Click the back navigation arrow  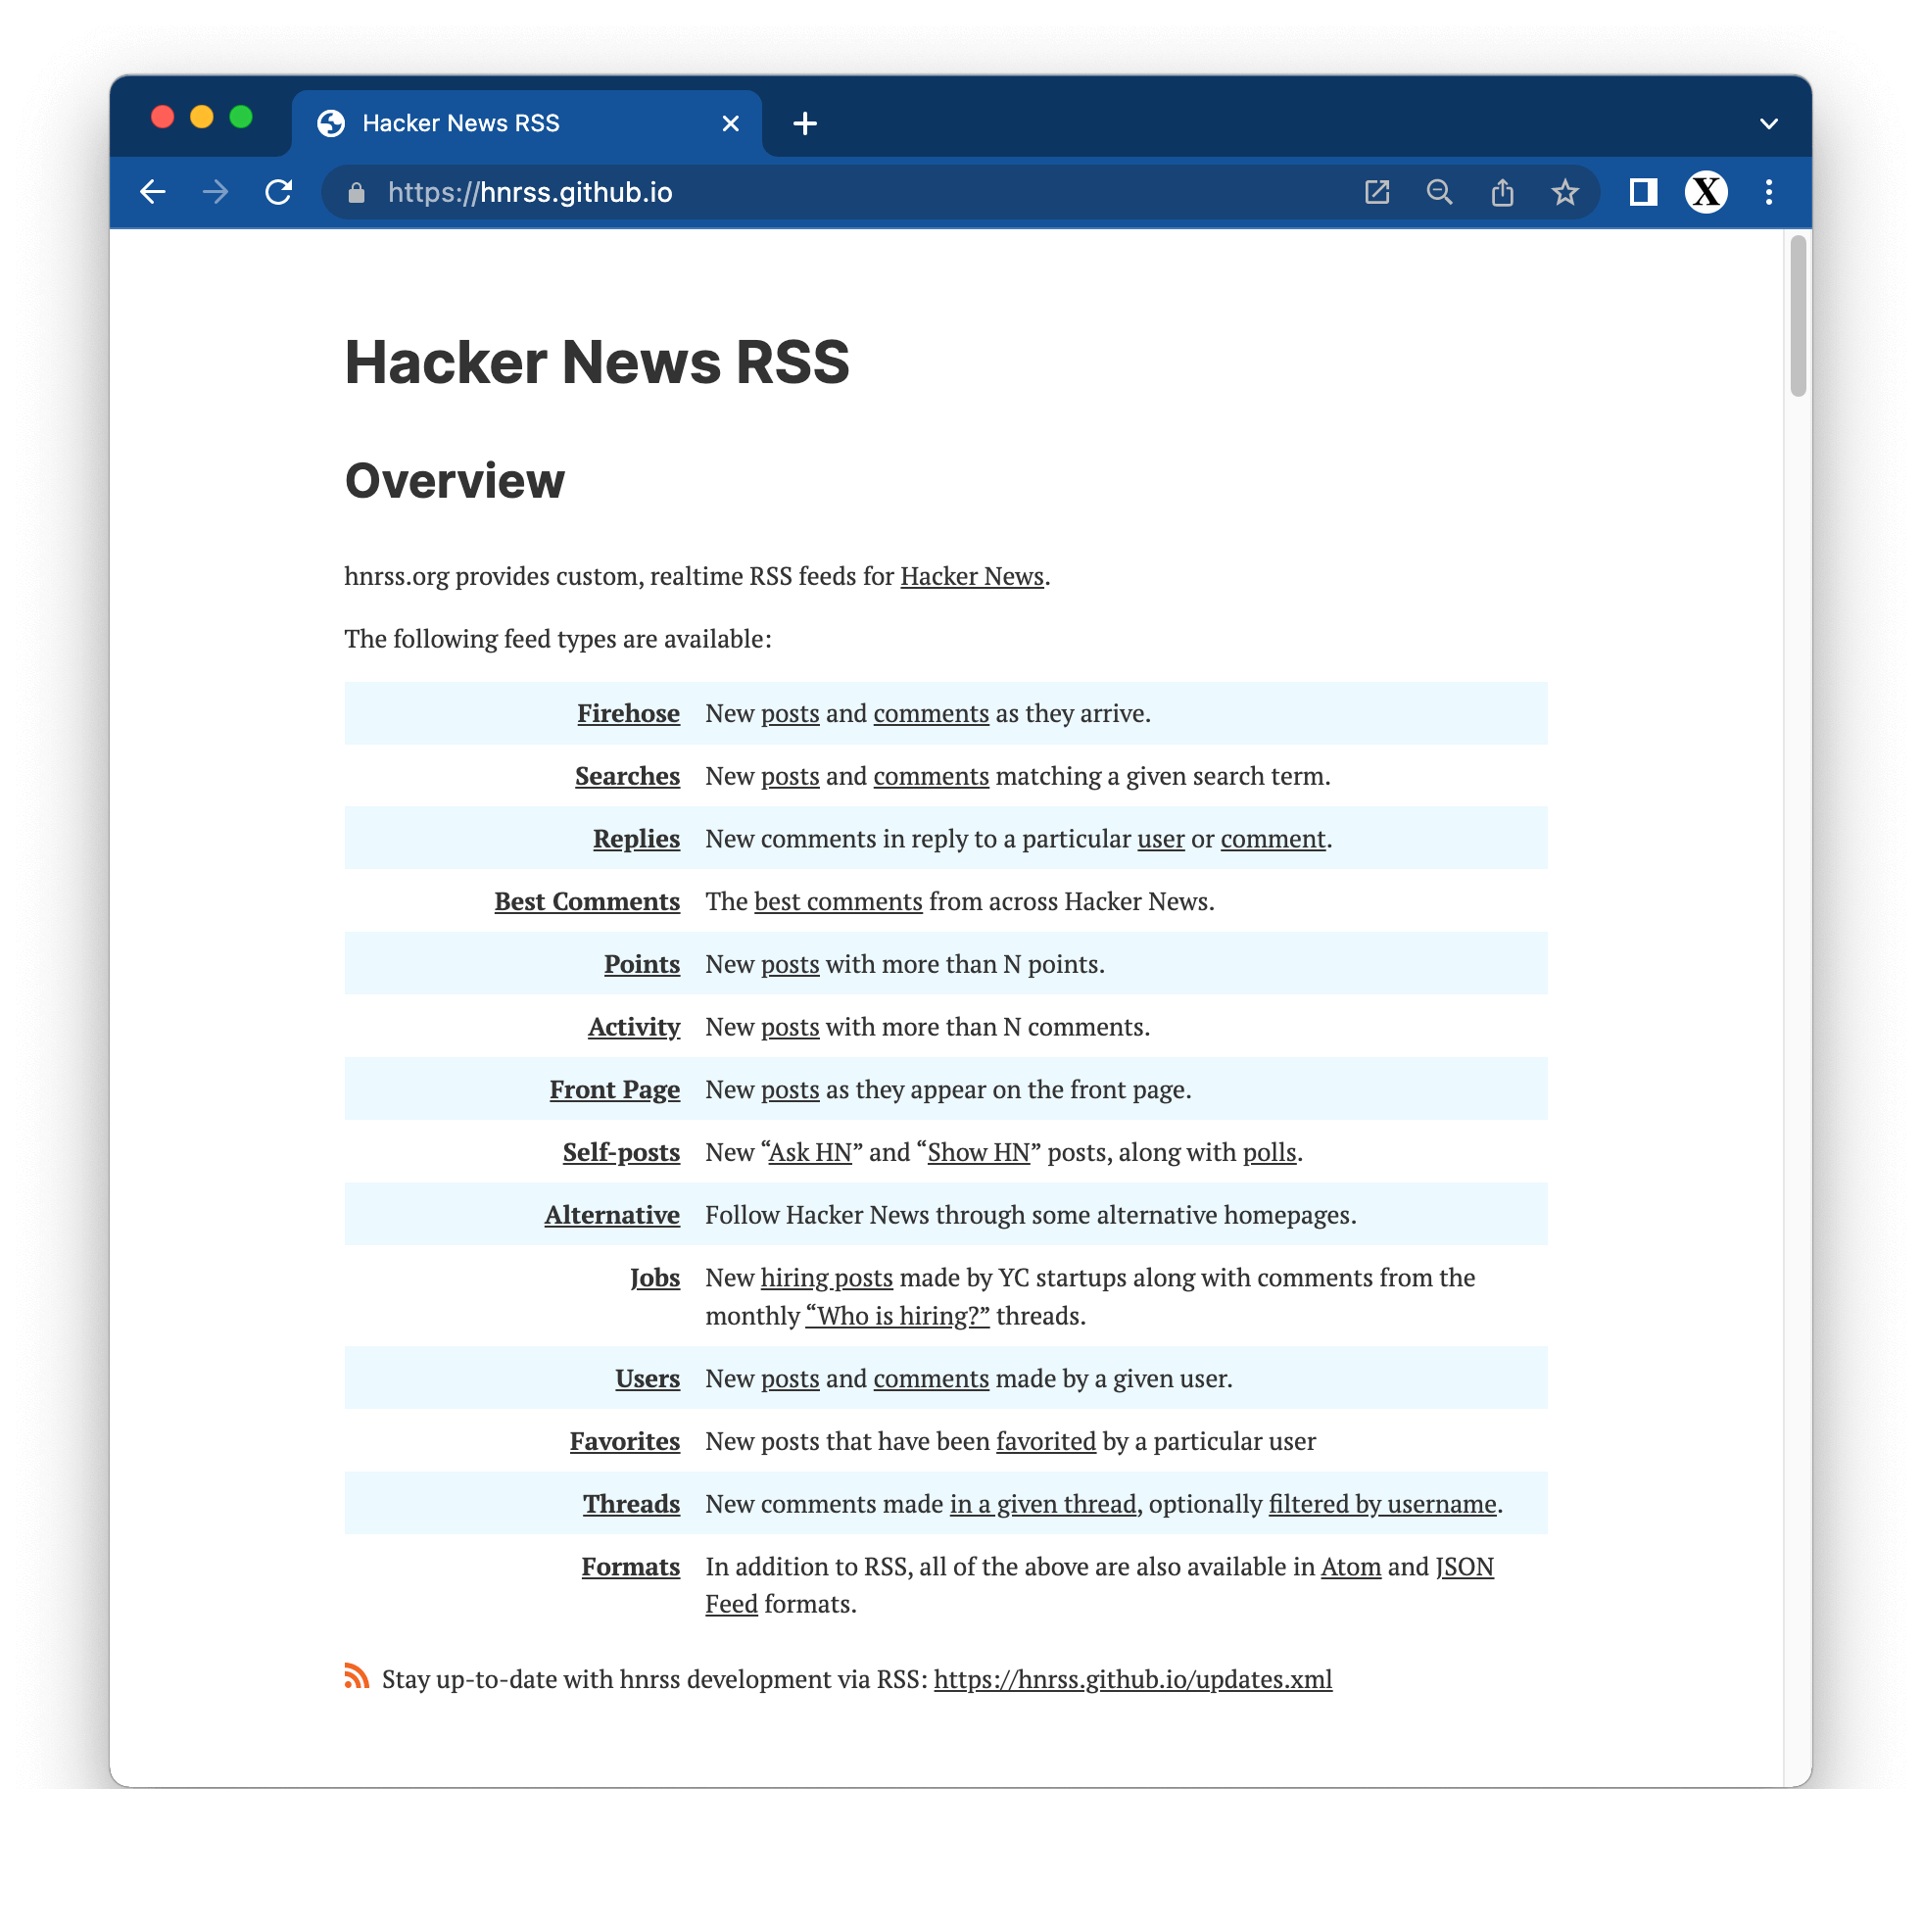click(x=155, y=192)
